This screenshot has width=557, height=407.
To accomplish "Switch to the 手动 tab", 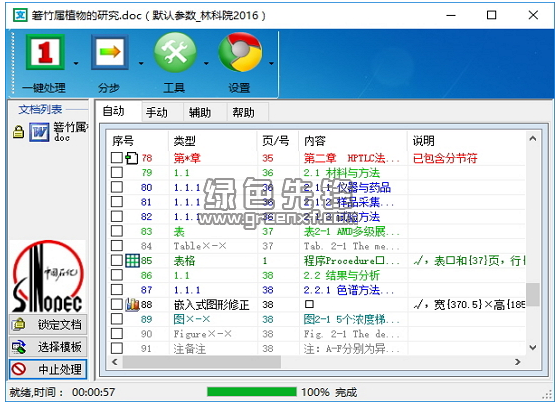I will point(157,113).
